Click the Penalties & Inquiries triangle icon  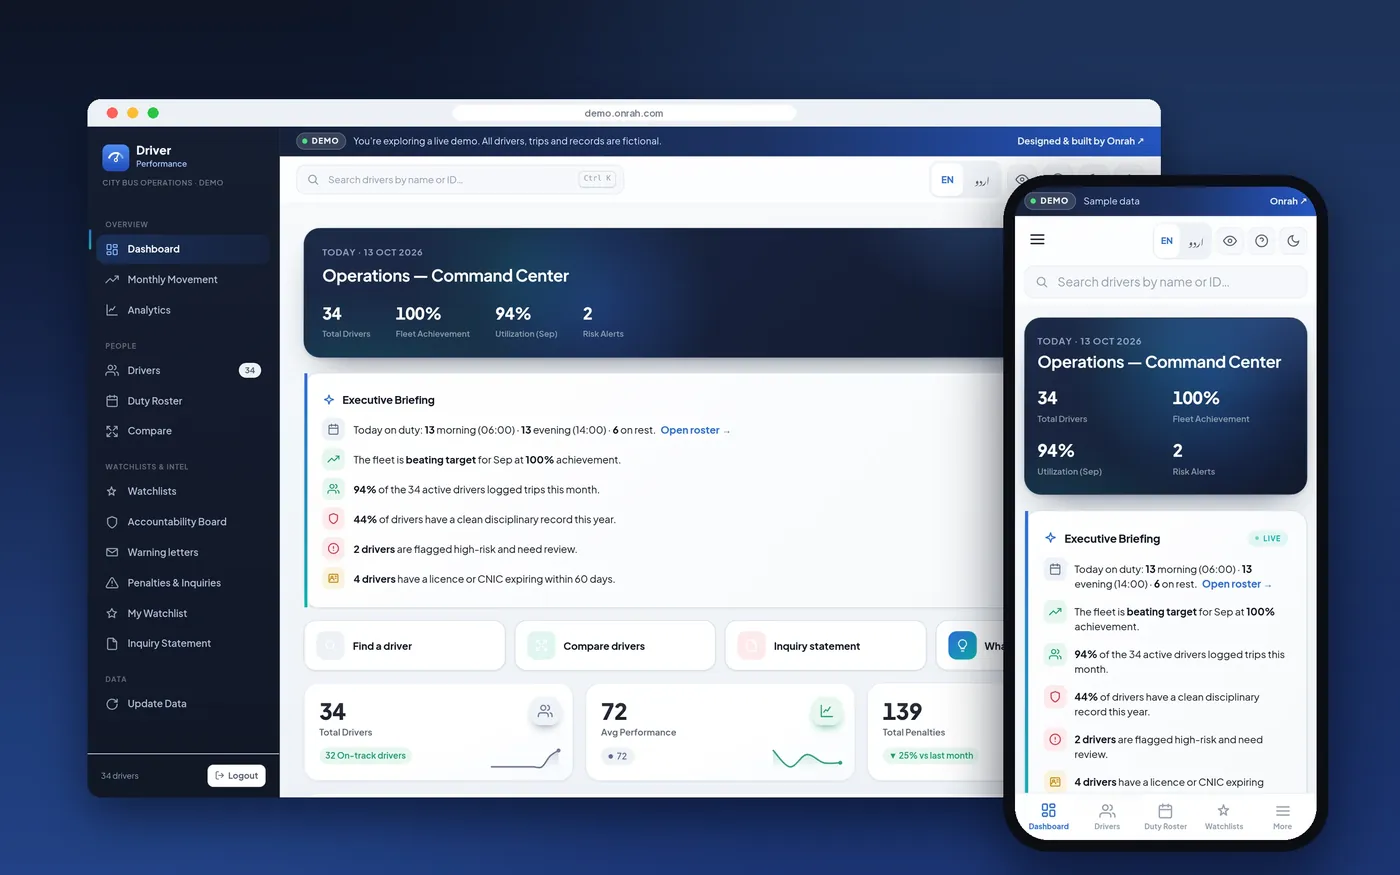click(112, 583)
